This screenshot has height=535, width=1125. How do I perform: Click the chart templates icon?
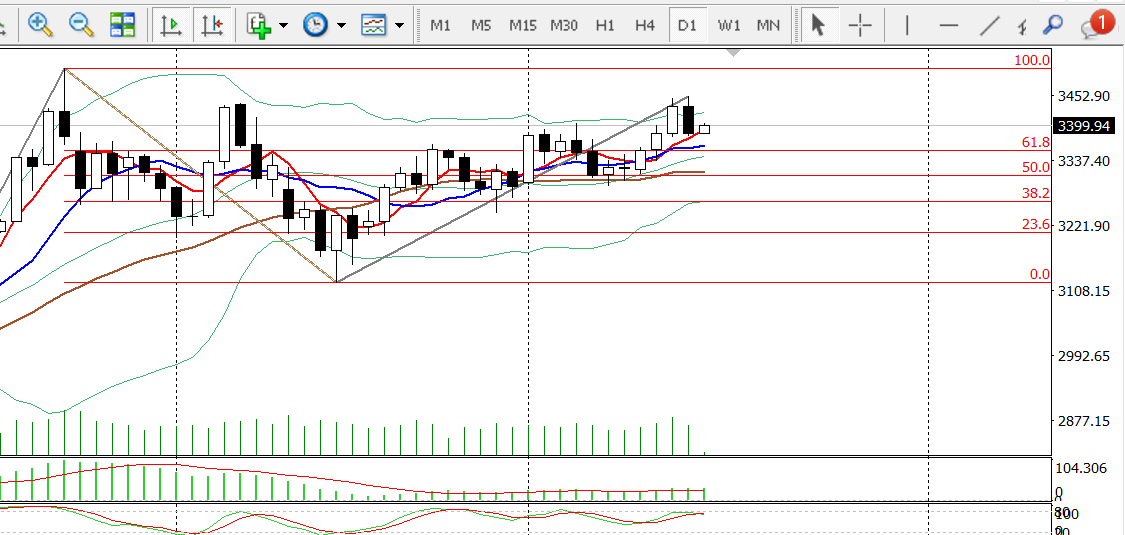pyautogui.click(x=374, y=25)
